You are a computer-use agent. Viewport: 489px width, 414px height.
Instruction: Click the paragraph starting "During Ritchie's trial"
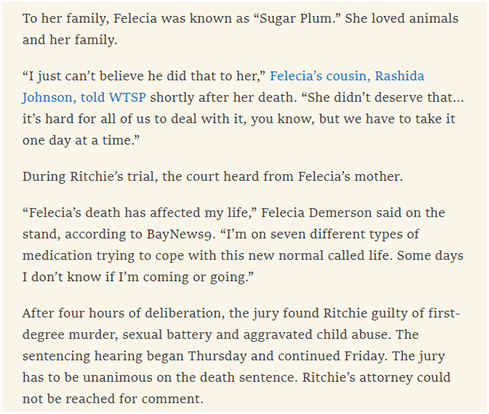point(213,176)
